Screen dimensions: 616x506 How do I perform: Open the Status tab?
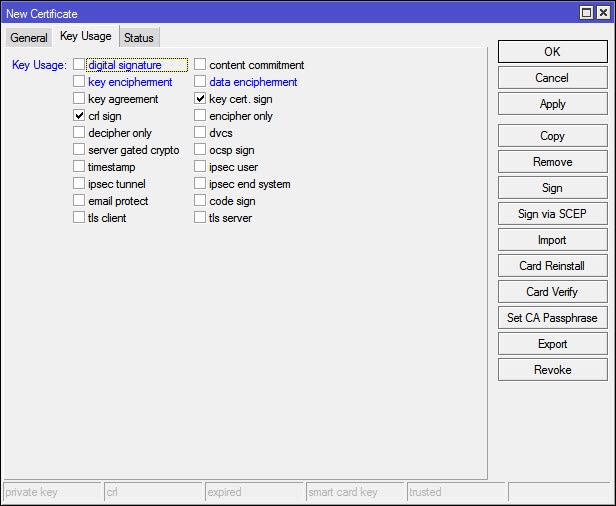coord(139,38)
